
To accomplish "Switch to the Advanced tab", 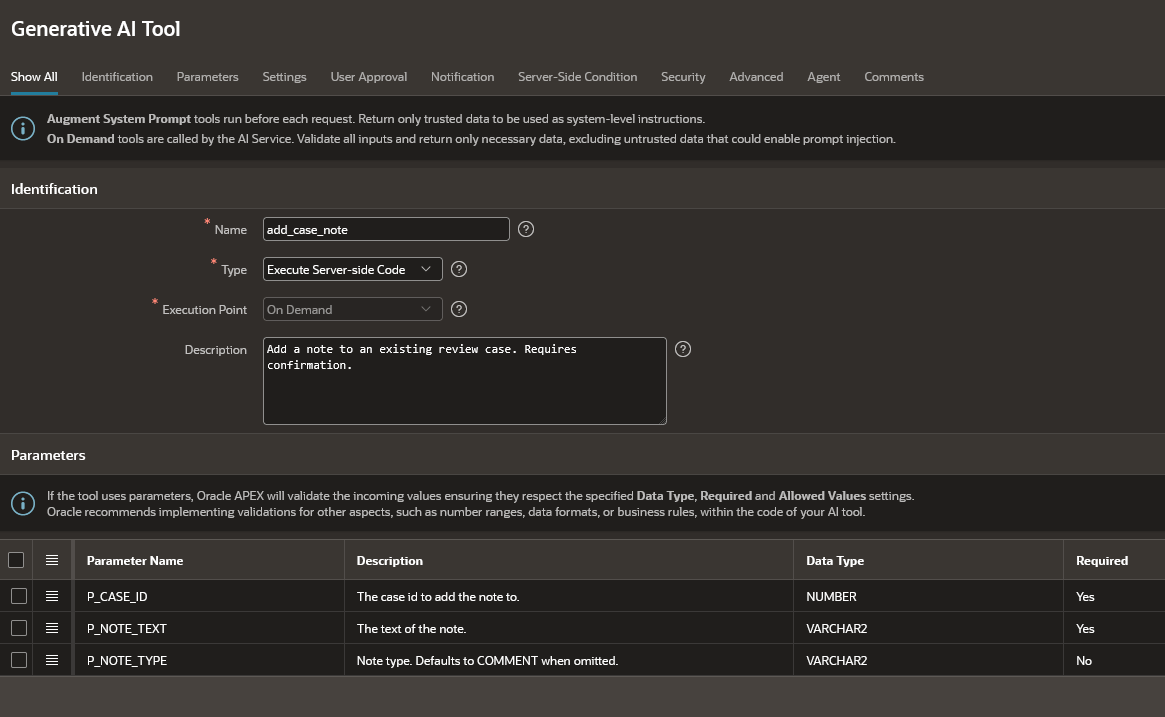I will pyautogui.click(x=756, y=77).
